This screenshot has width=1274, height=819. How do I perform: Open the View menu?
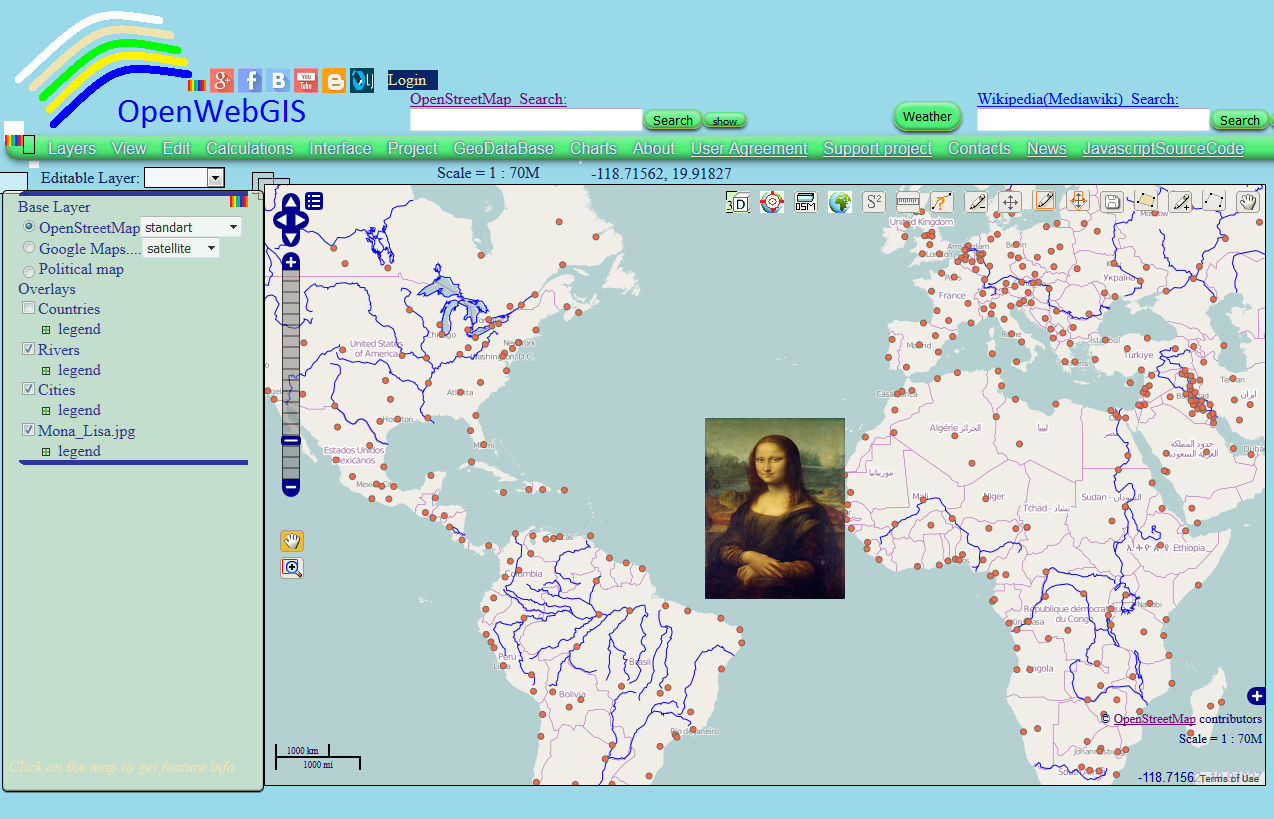tap(129, 148)
